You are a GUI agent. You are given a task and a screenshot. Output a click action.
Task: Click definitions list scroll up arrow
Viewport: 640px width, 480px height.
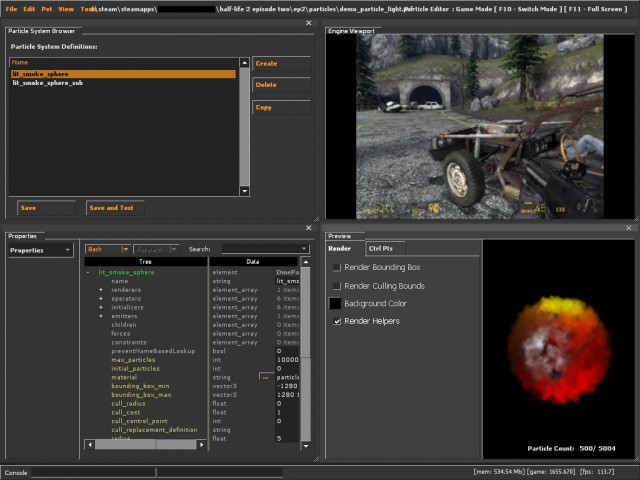pos(244,62)
